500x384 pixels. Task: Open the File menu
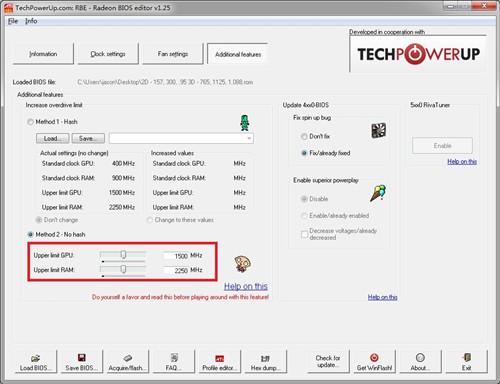tap(13, 21)
